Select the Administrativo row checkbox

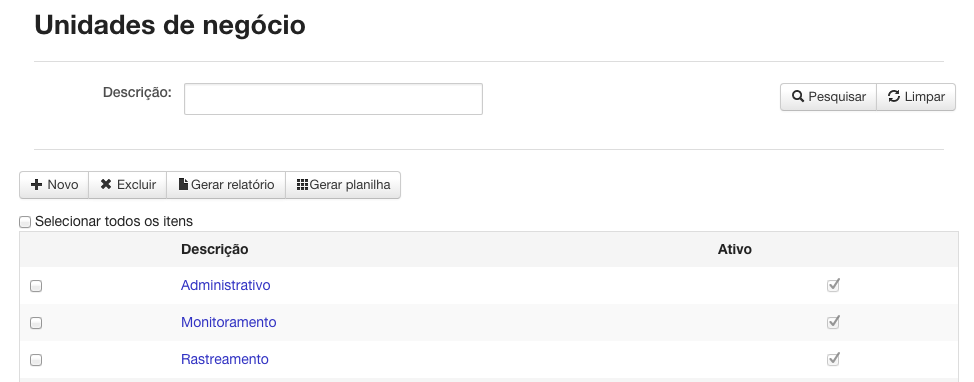click(x=36, y=286)
